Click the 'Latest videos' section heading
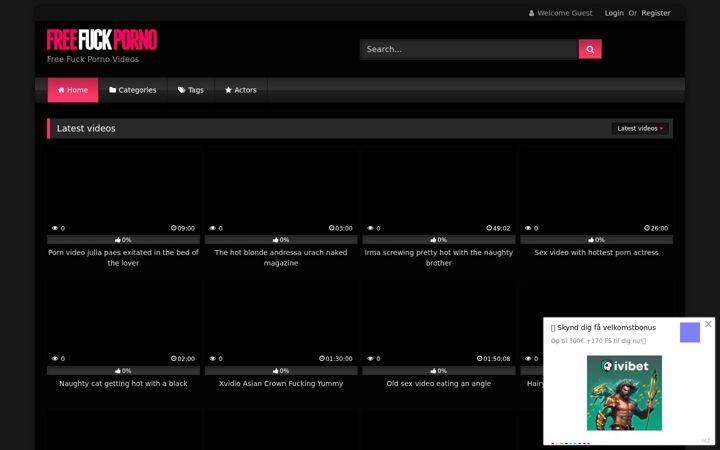Screen dimensions: 720x450 point(86,129)
